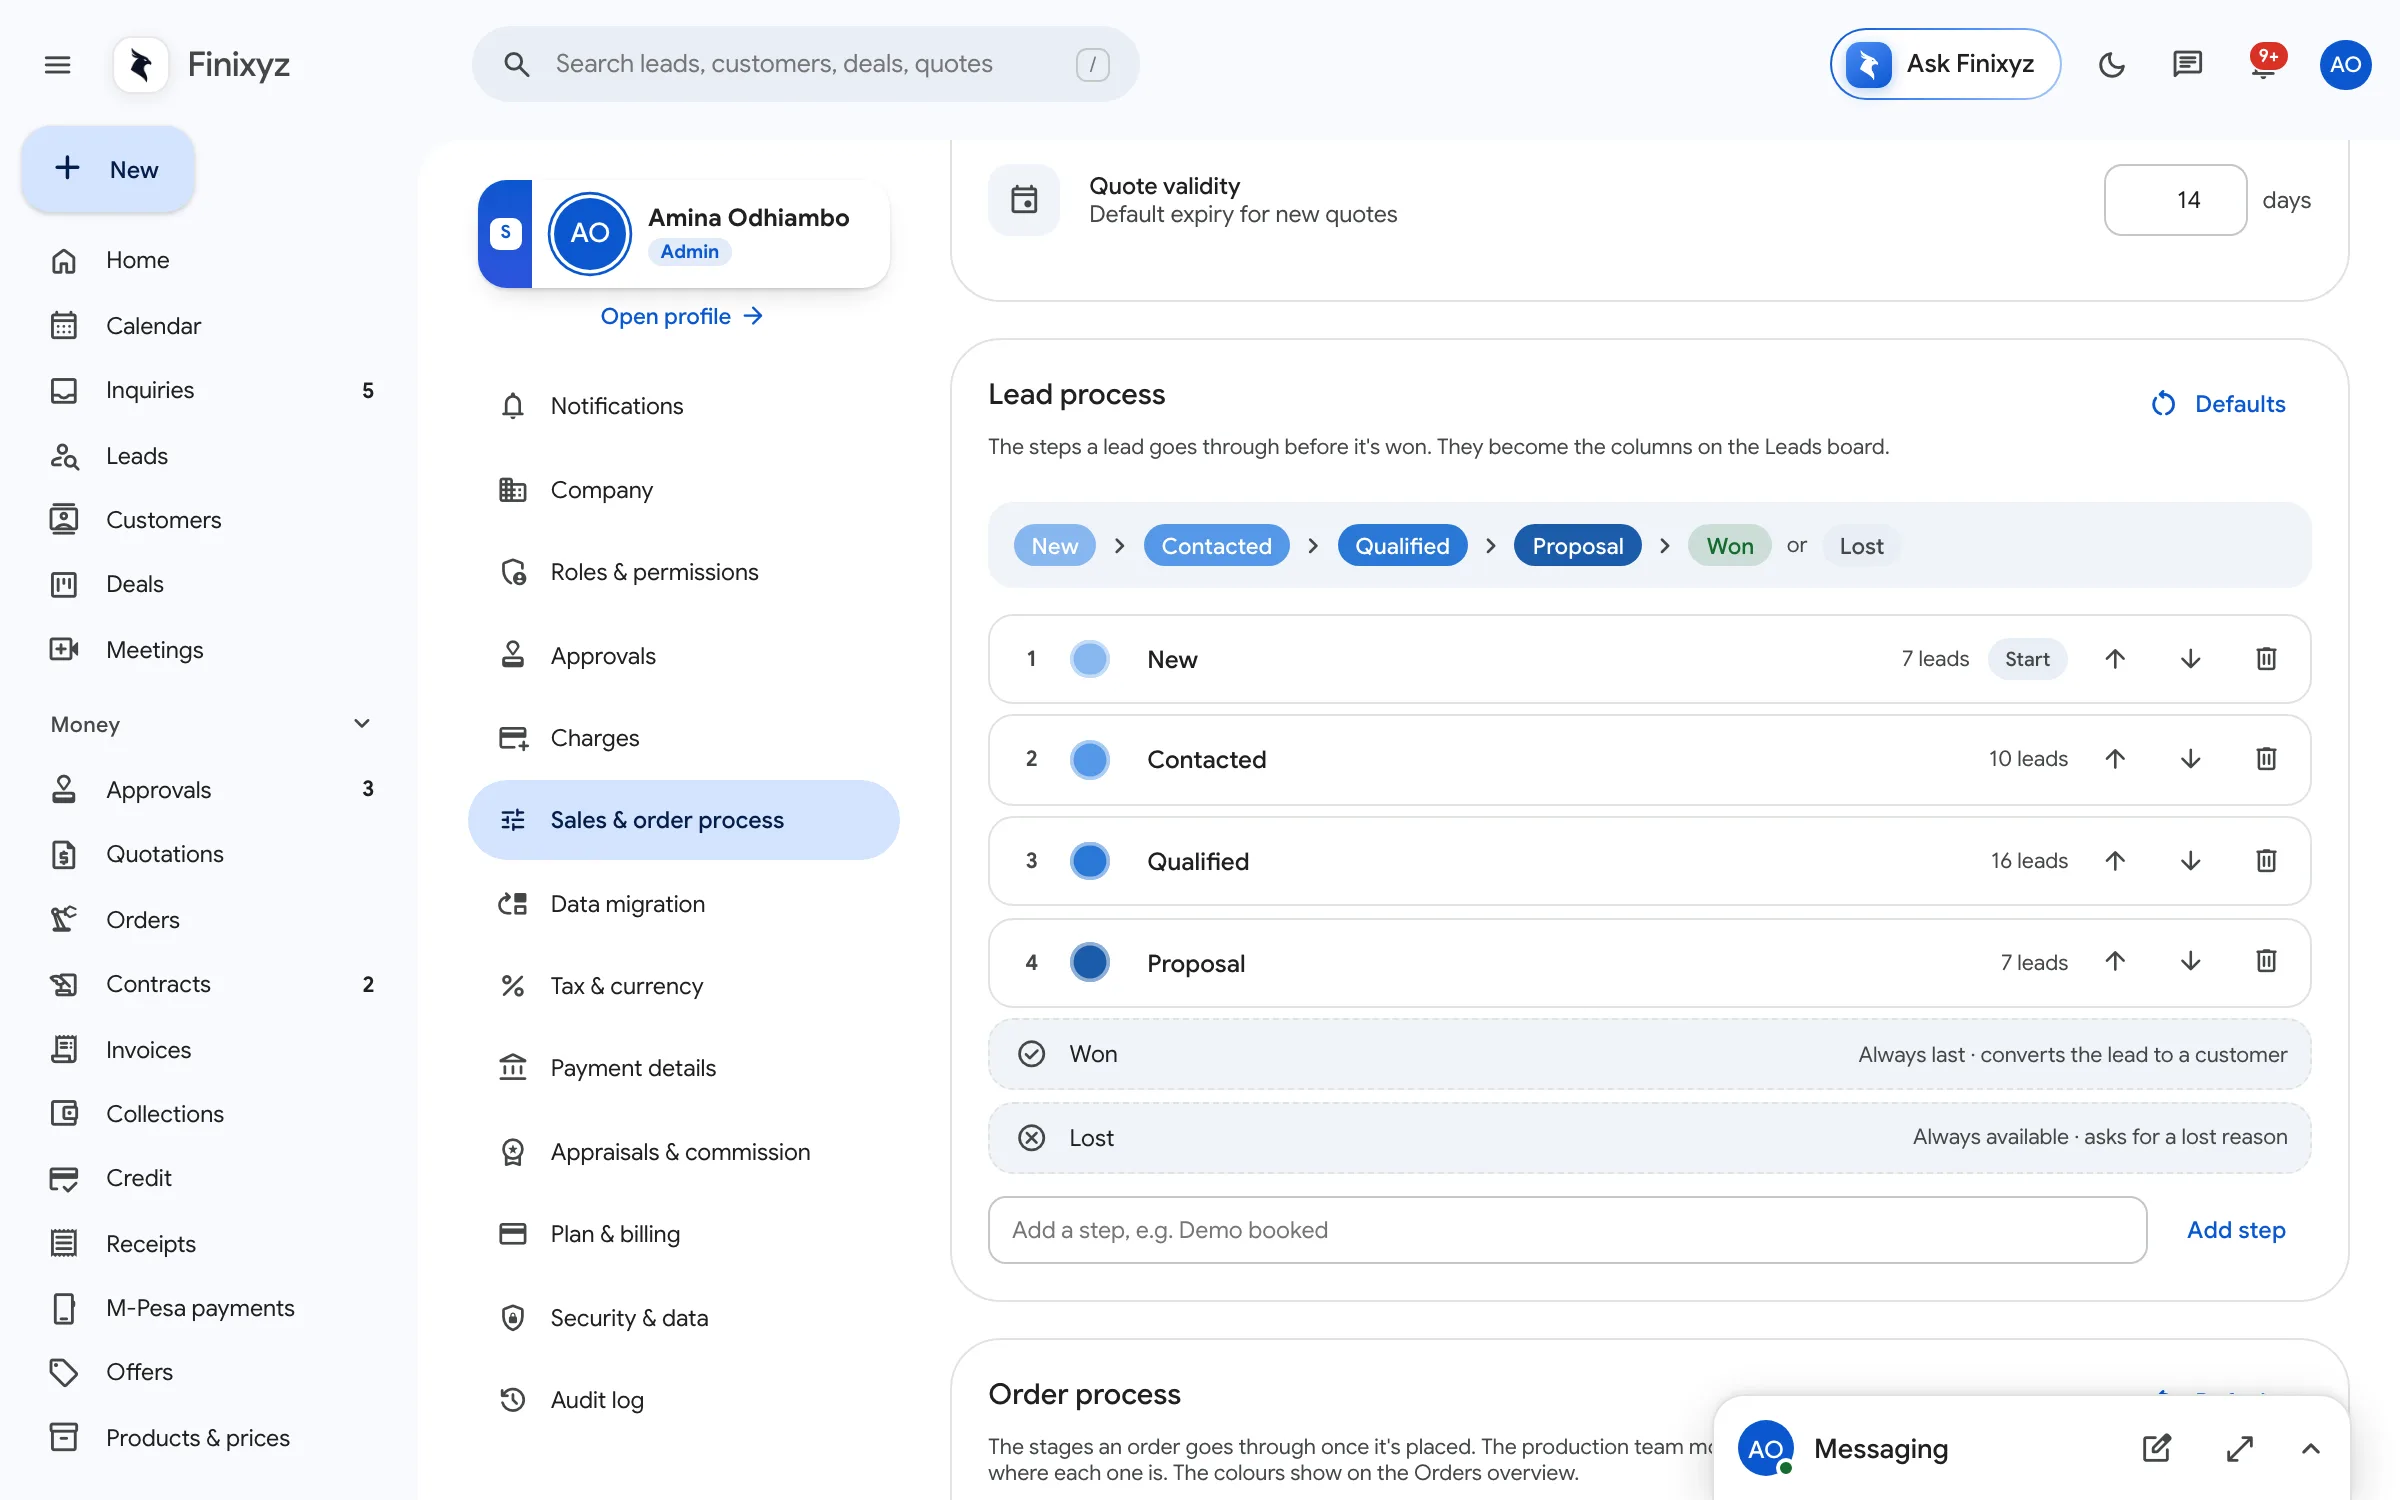Move the Contacted step up
Viewport: 2400px width, 1500px height.
(x=2115, y=759)
